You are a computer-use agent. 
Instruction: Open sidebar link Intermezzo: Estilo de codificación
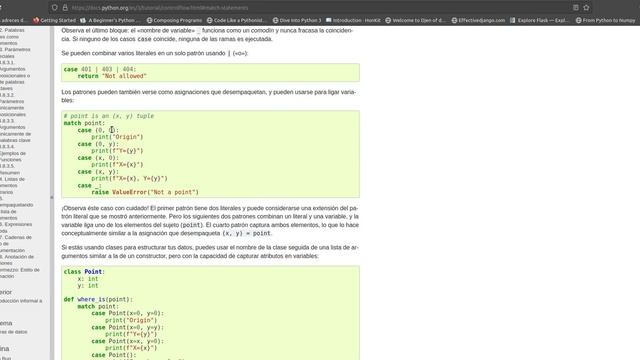coord(20,273)
